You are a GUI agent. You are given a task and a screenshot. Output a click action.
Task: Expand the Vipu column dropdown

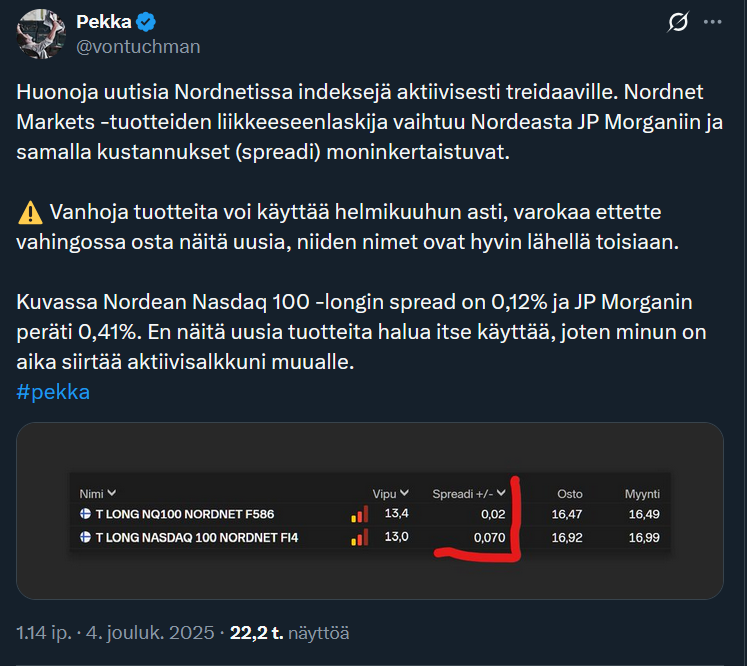(404, 493)
